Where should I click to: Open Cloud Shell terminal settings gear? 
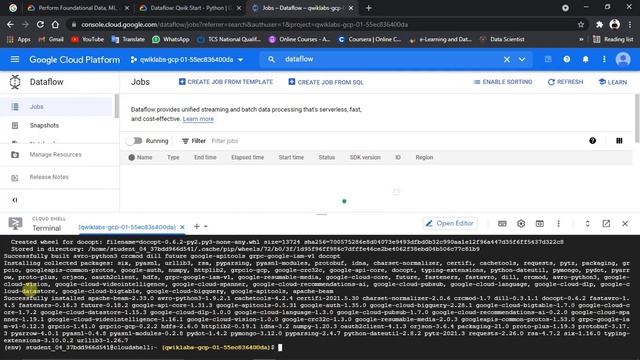521,224
